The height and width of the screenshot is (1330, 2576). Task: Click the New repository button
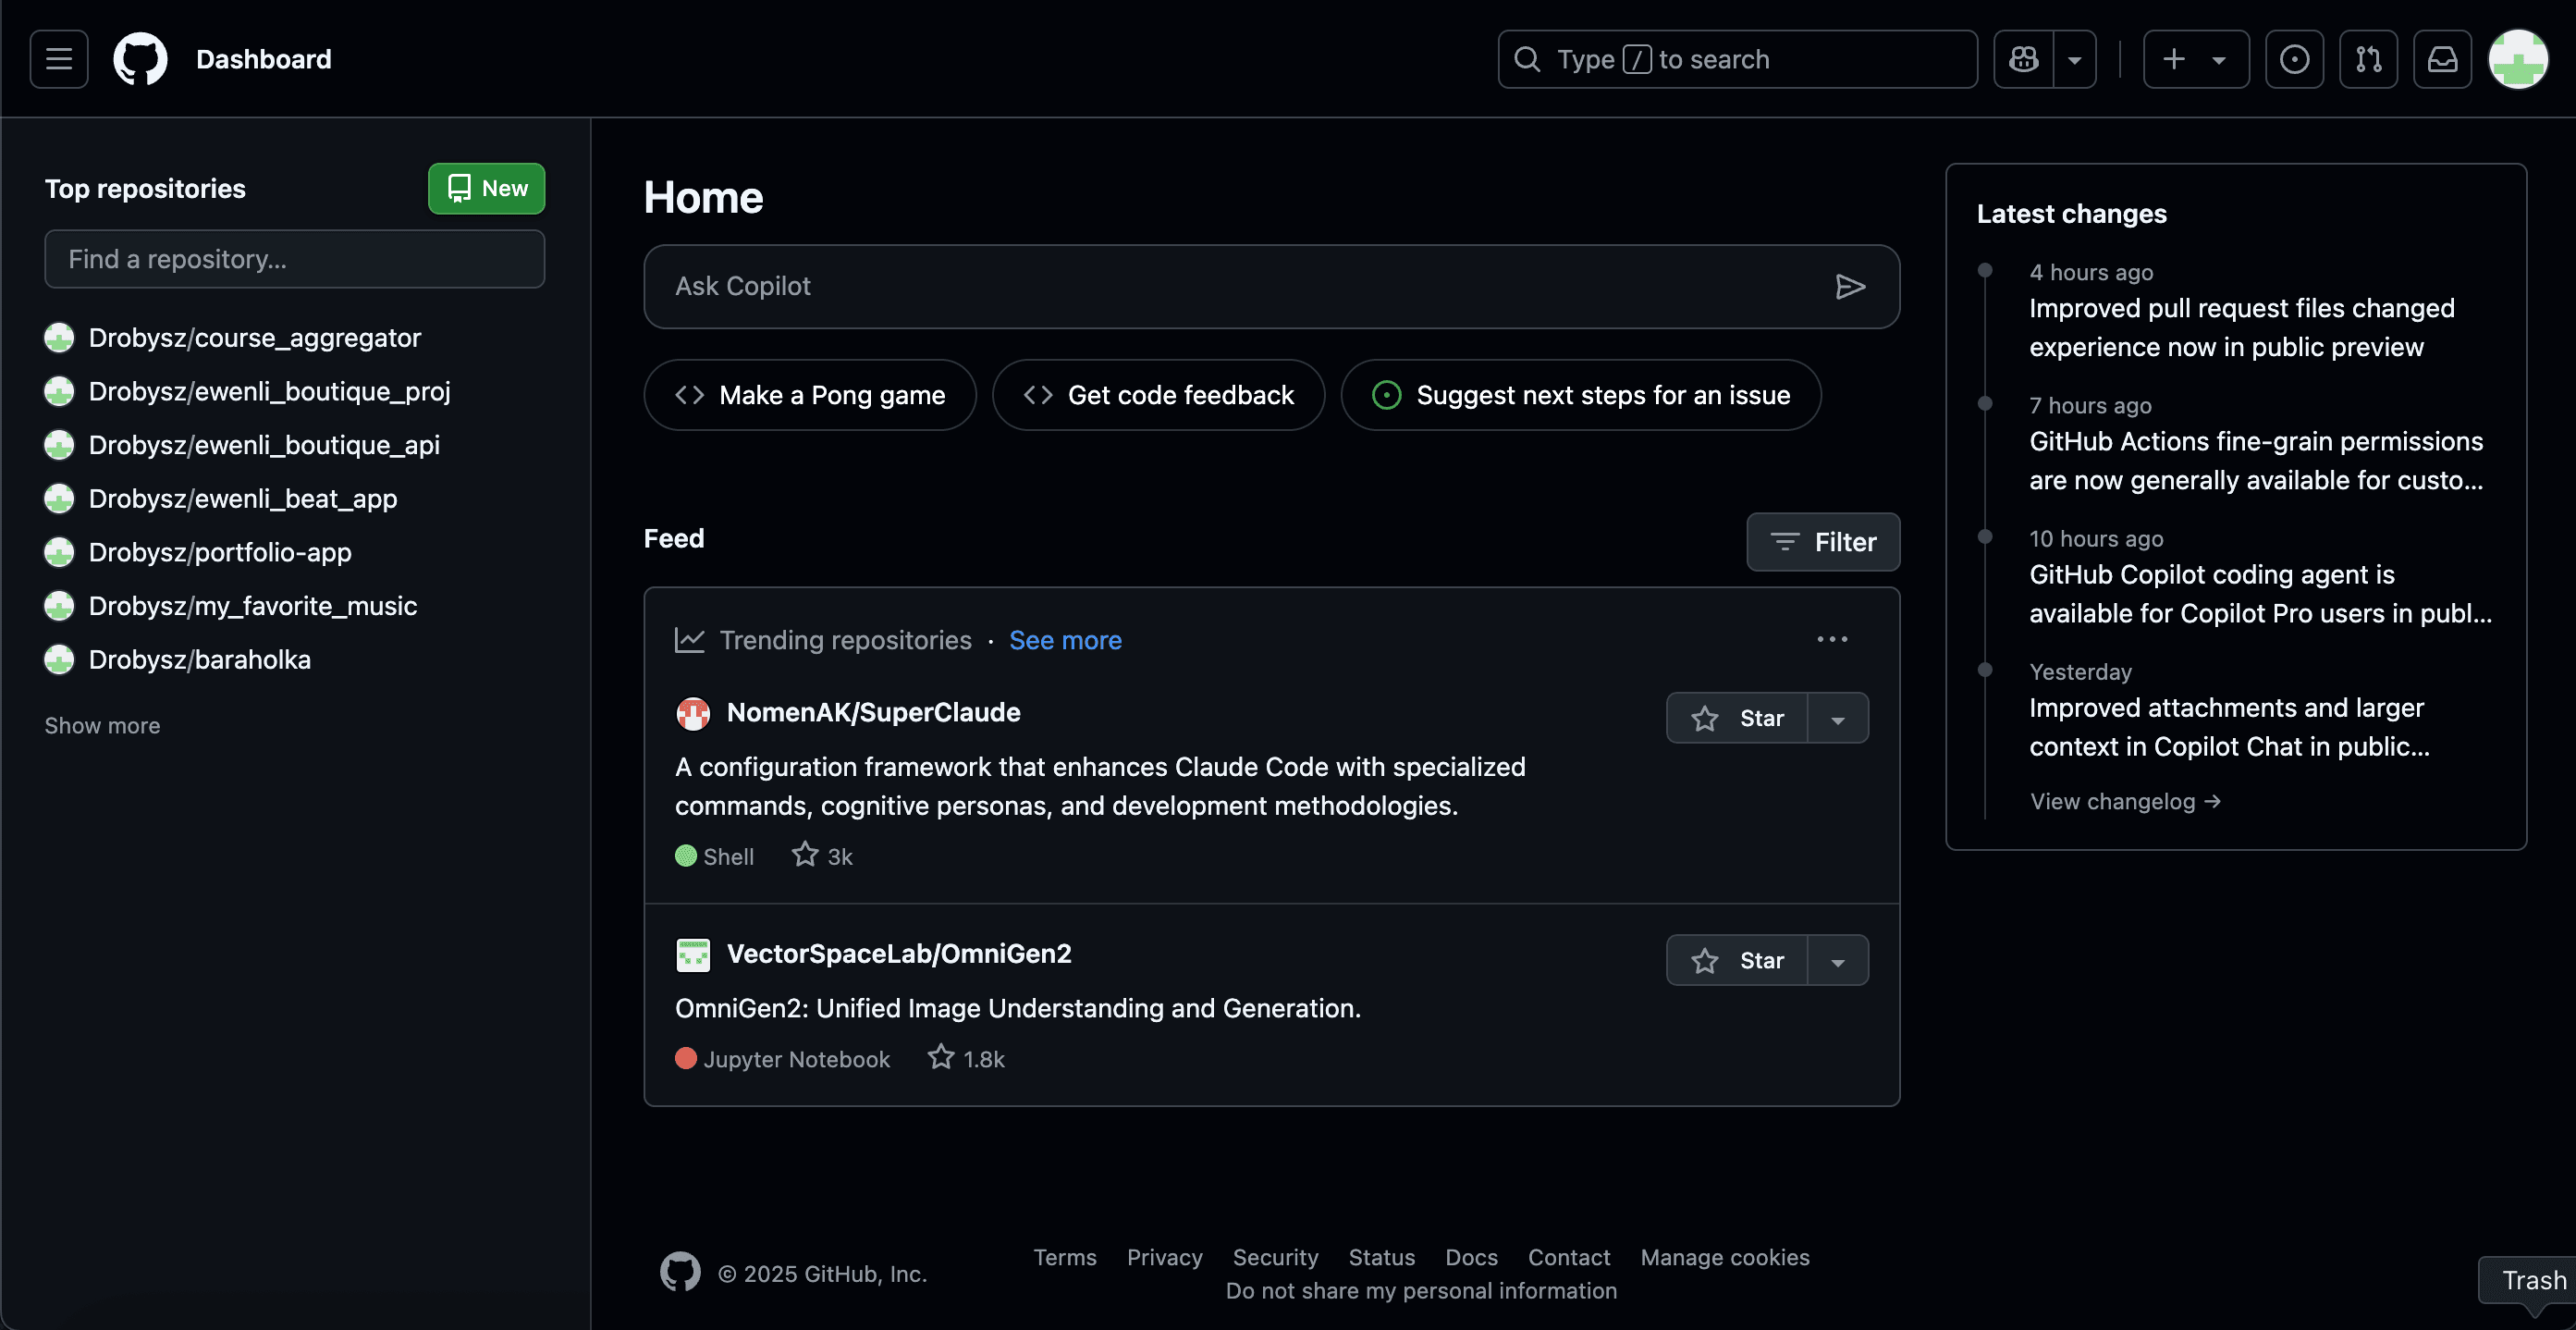[x=486, y=188]
